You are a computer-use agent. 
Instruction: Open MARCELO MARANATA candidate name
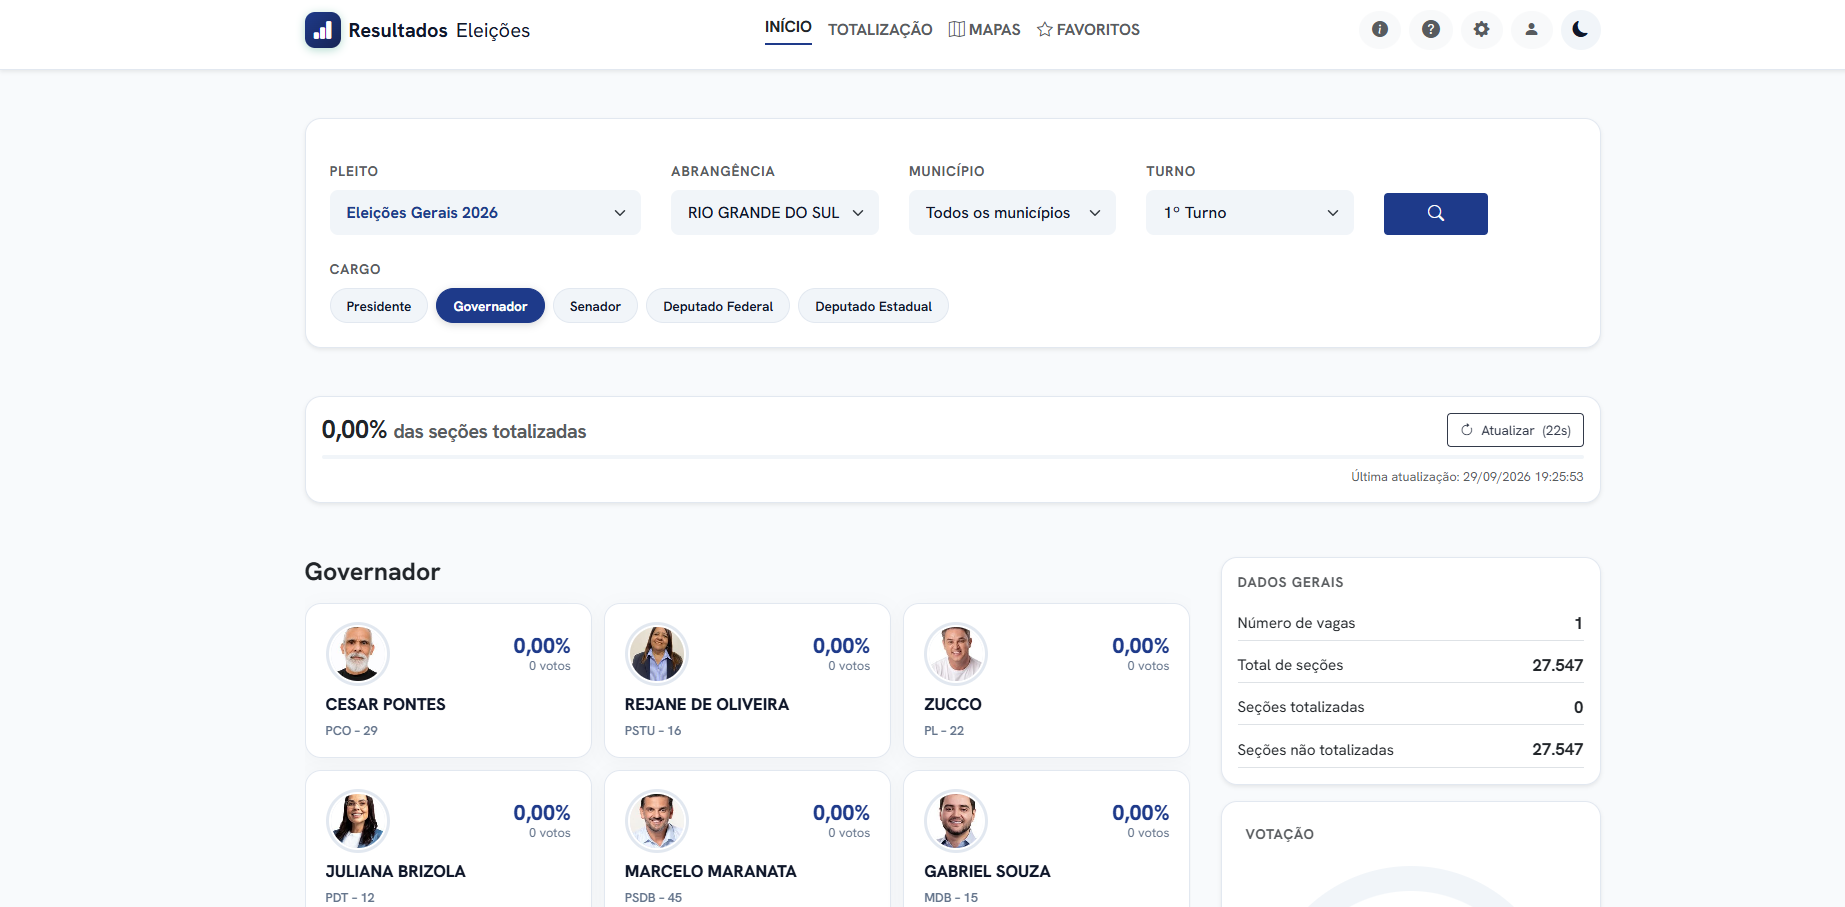point(710,871)
